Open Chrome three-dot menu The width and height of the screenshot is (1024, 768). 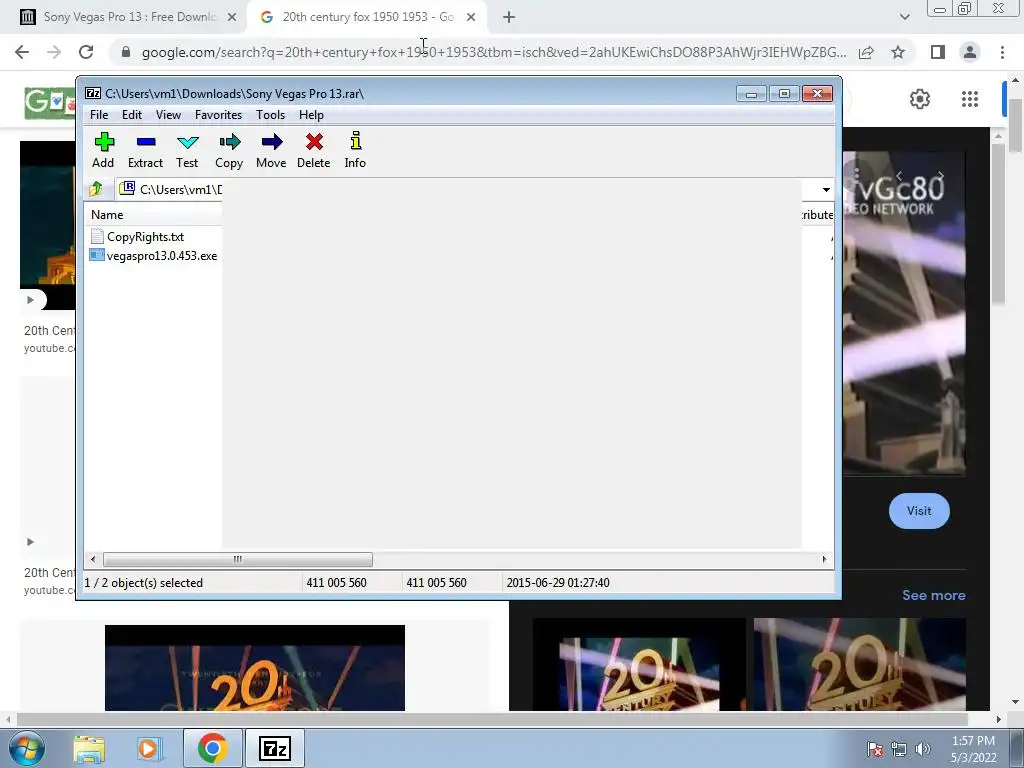(x=1002, y=52)
